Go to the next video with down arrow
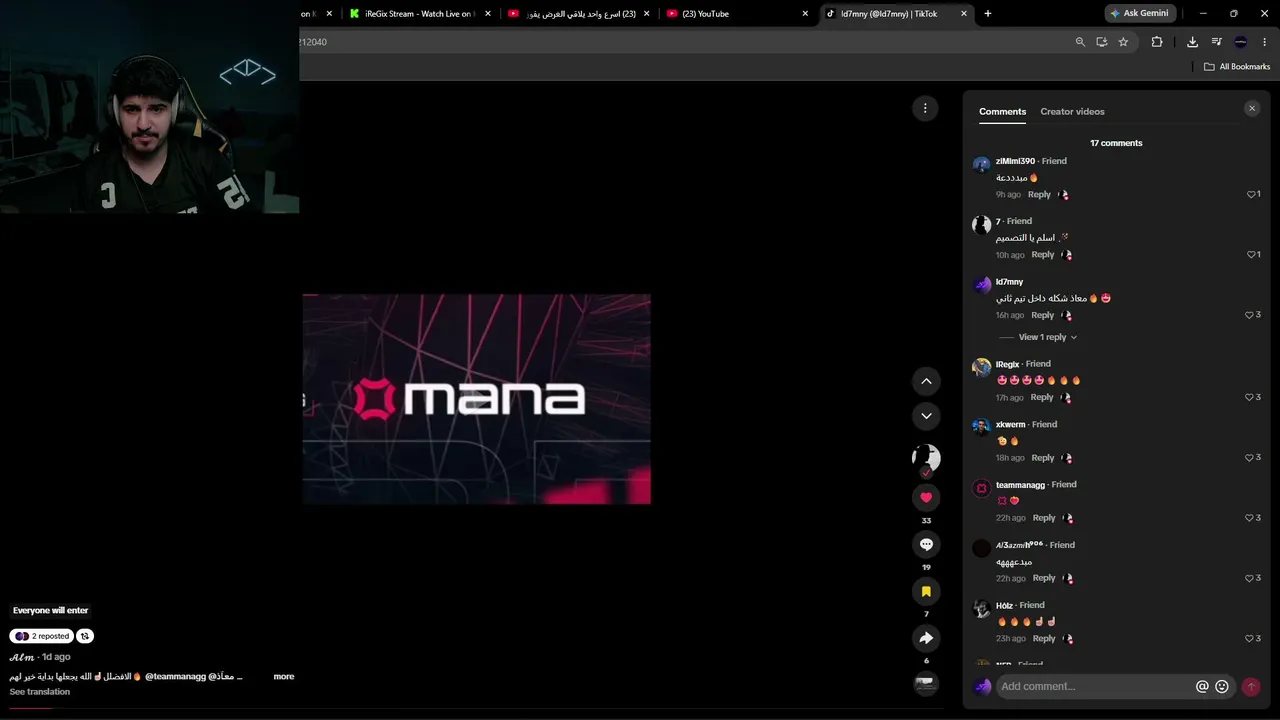Viewport: 1280px width, 720px height. point(926,416)
